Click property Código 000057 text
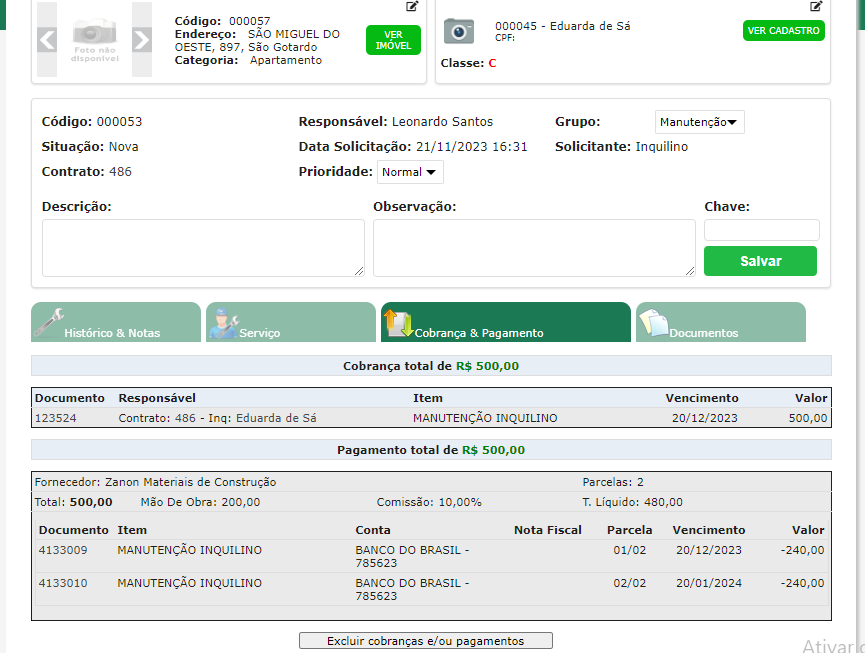 tap(222, 21)
